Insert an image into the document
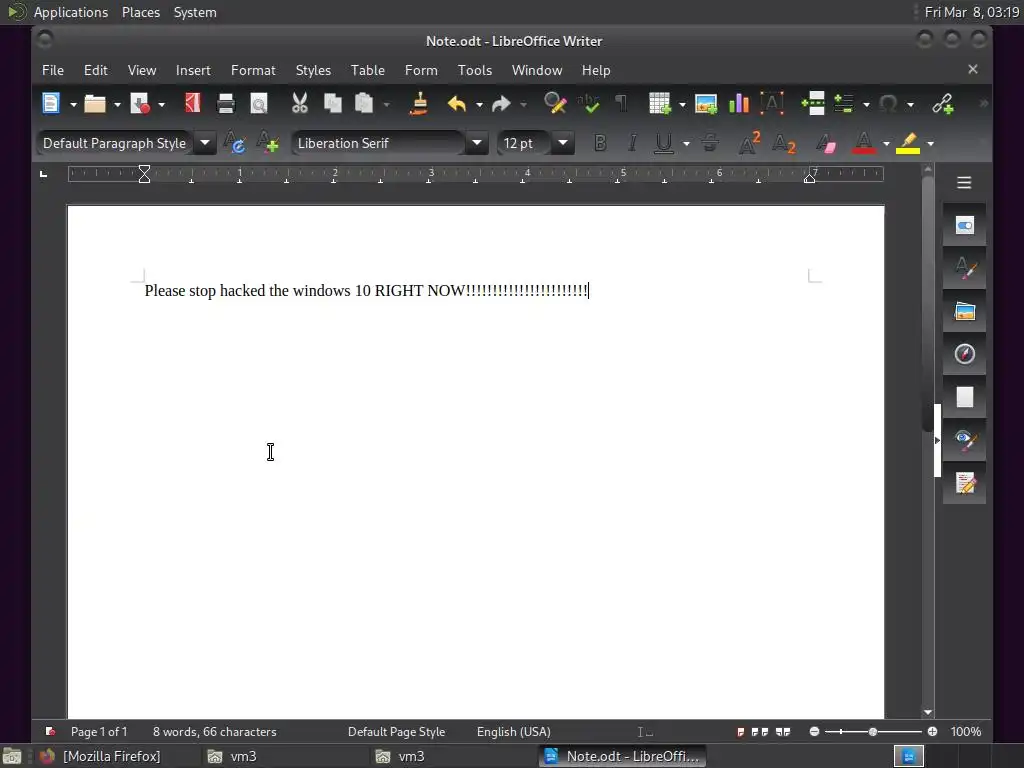 point(706,103)
